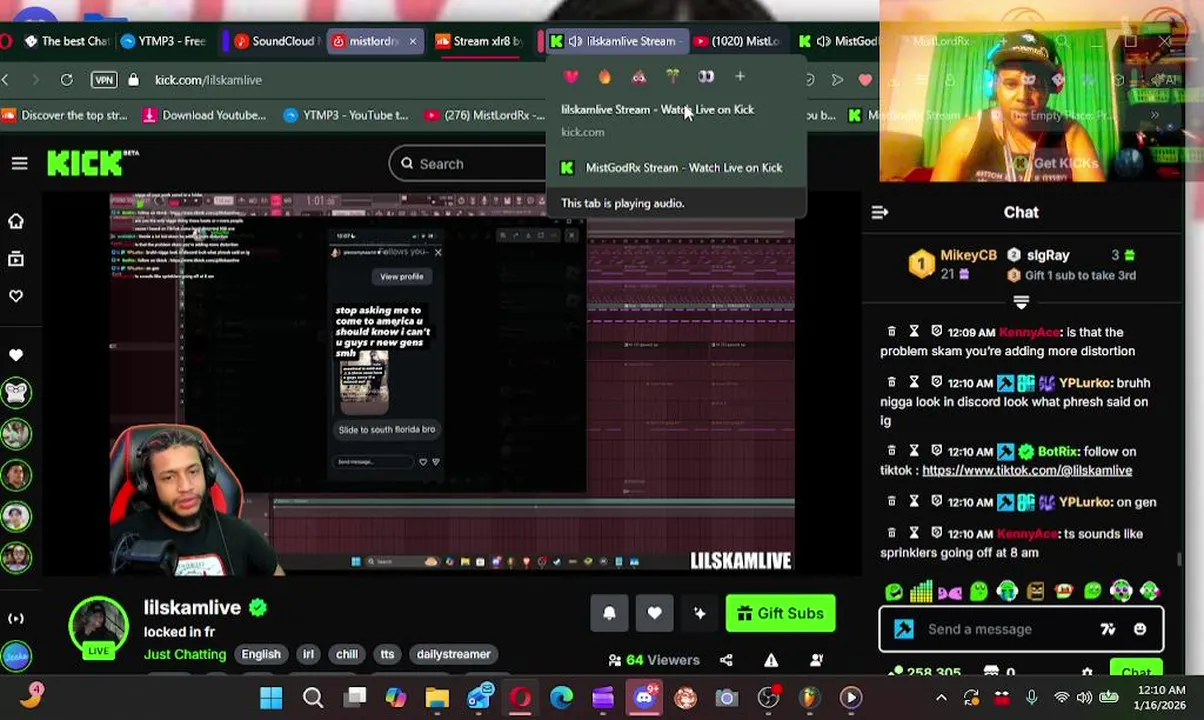Expand the sidebar recommended channels toggle
Image resolution: width=1204 pixels, height=720 pixels.
[x=16, y=619]
